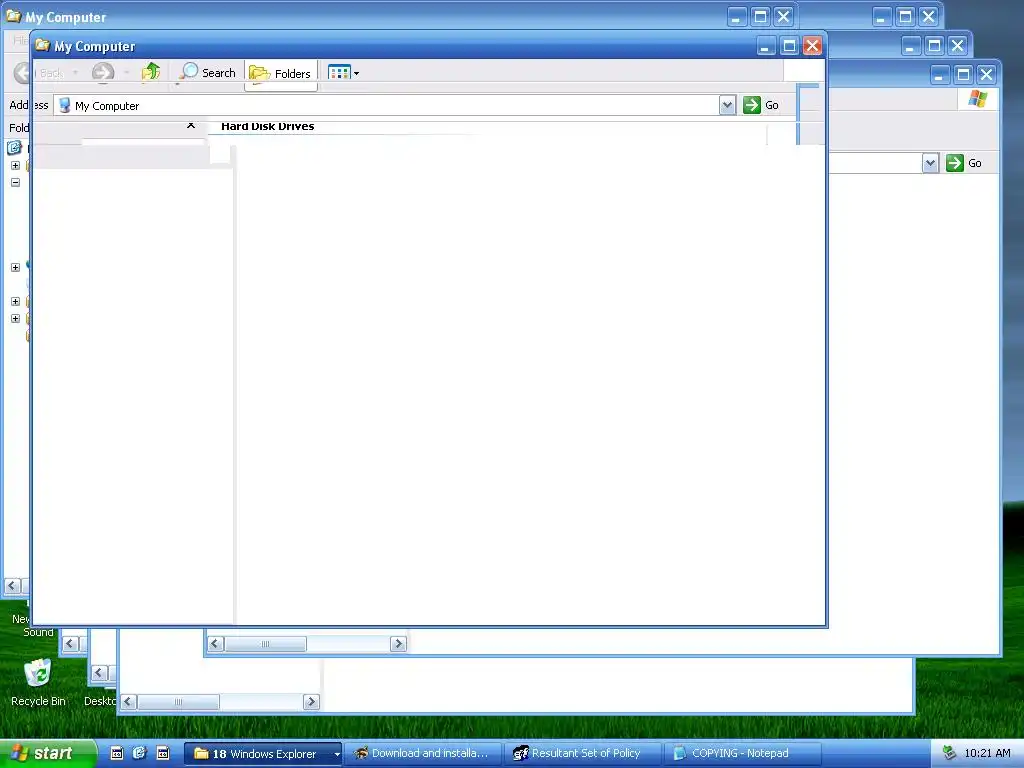The height and width of the screenshot is (768, 1024).
Task: Click the front window title bar folder icon
Action: point(42,45)
